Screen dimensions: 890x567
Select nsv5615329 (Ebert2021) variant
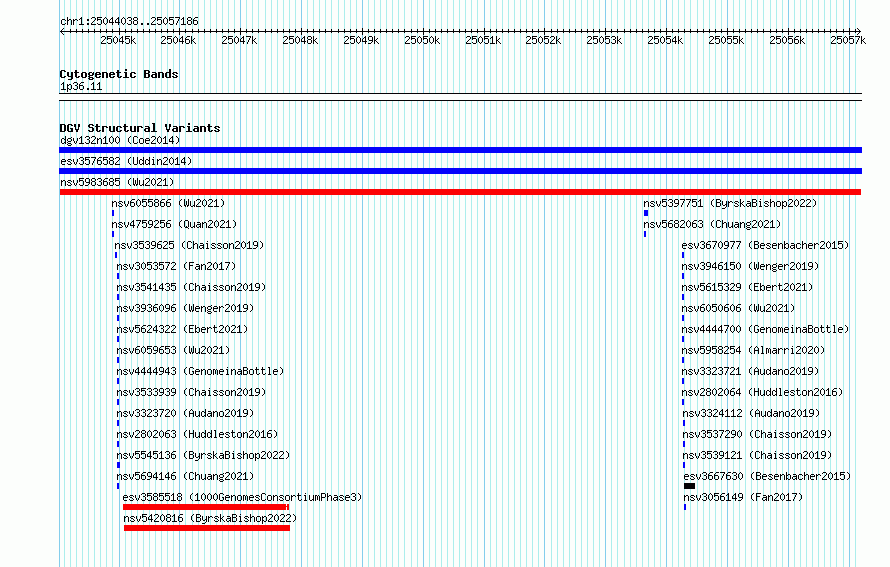747,287
